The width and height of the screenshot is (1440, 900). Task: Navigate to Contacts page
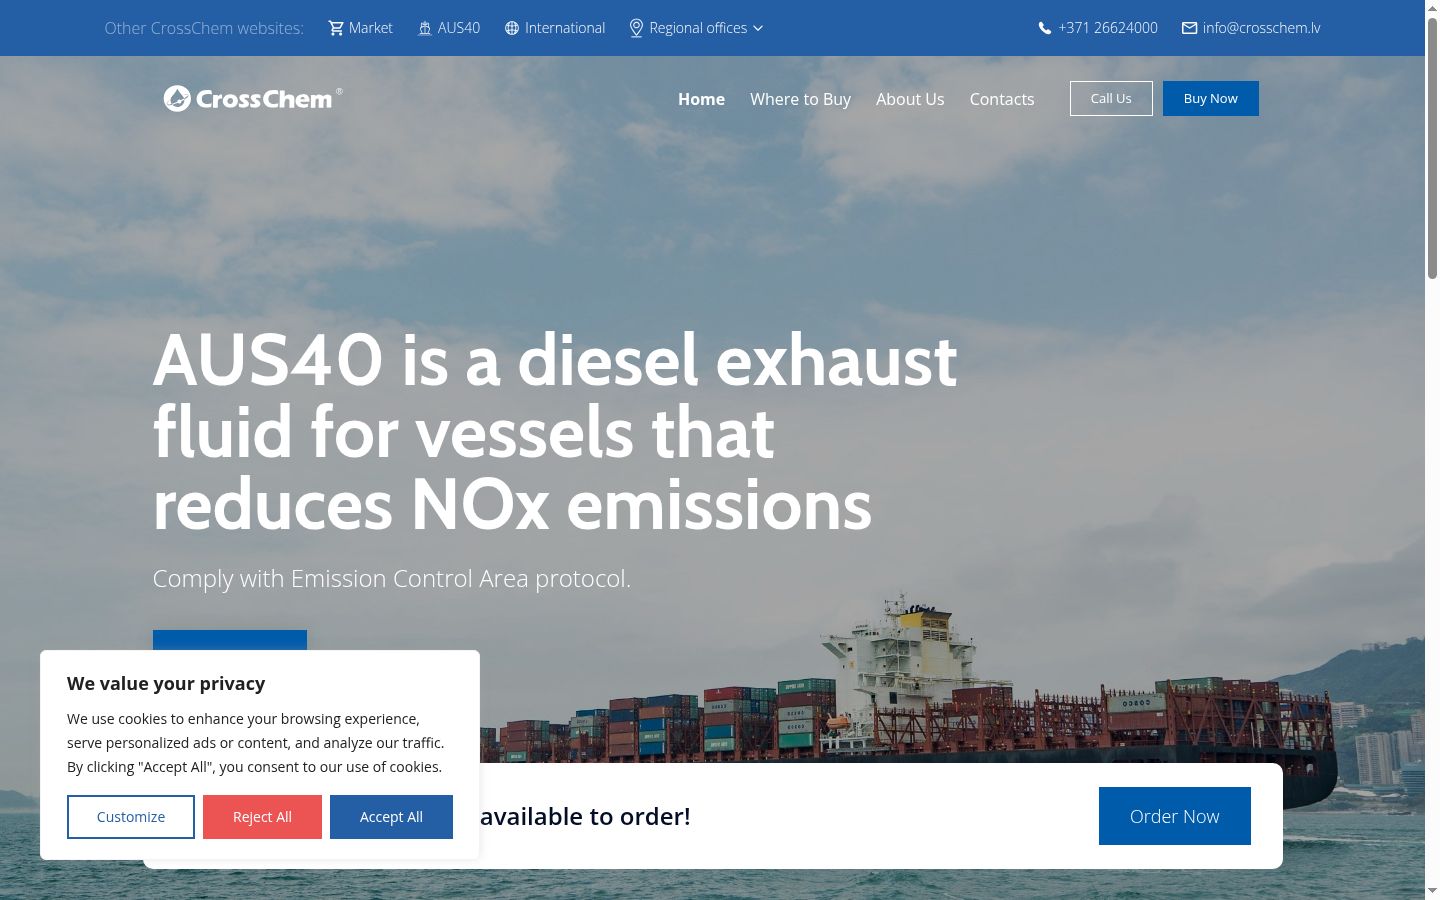pos(1002,99)
